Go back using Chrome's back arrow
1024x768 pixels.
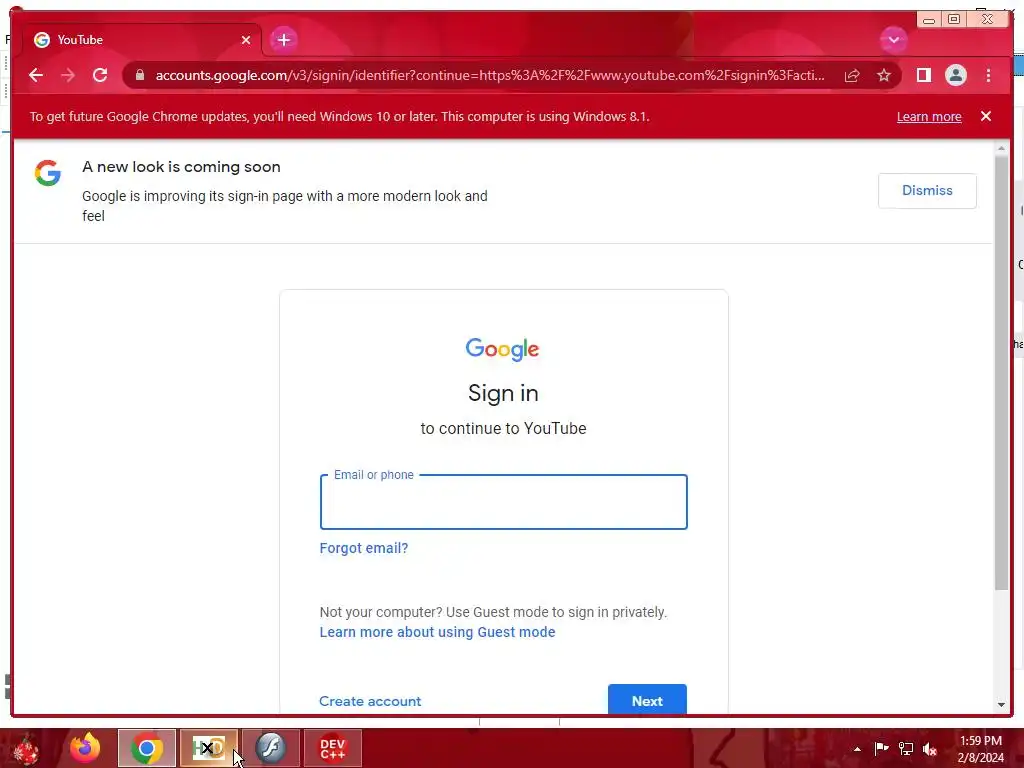[36, 75]
